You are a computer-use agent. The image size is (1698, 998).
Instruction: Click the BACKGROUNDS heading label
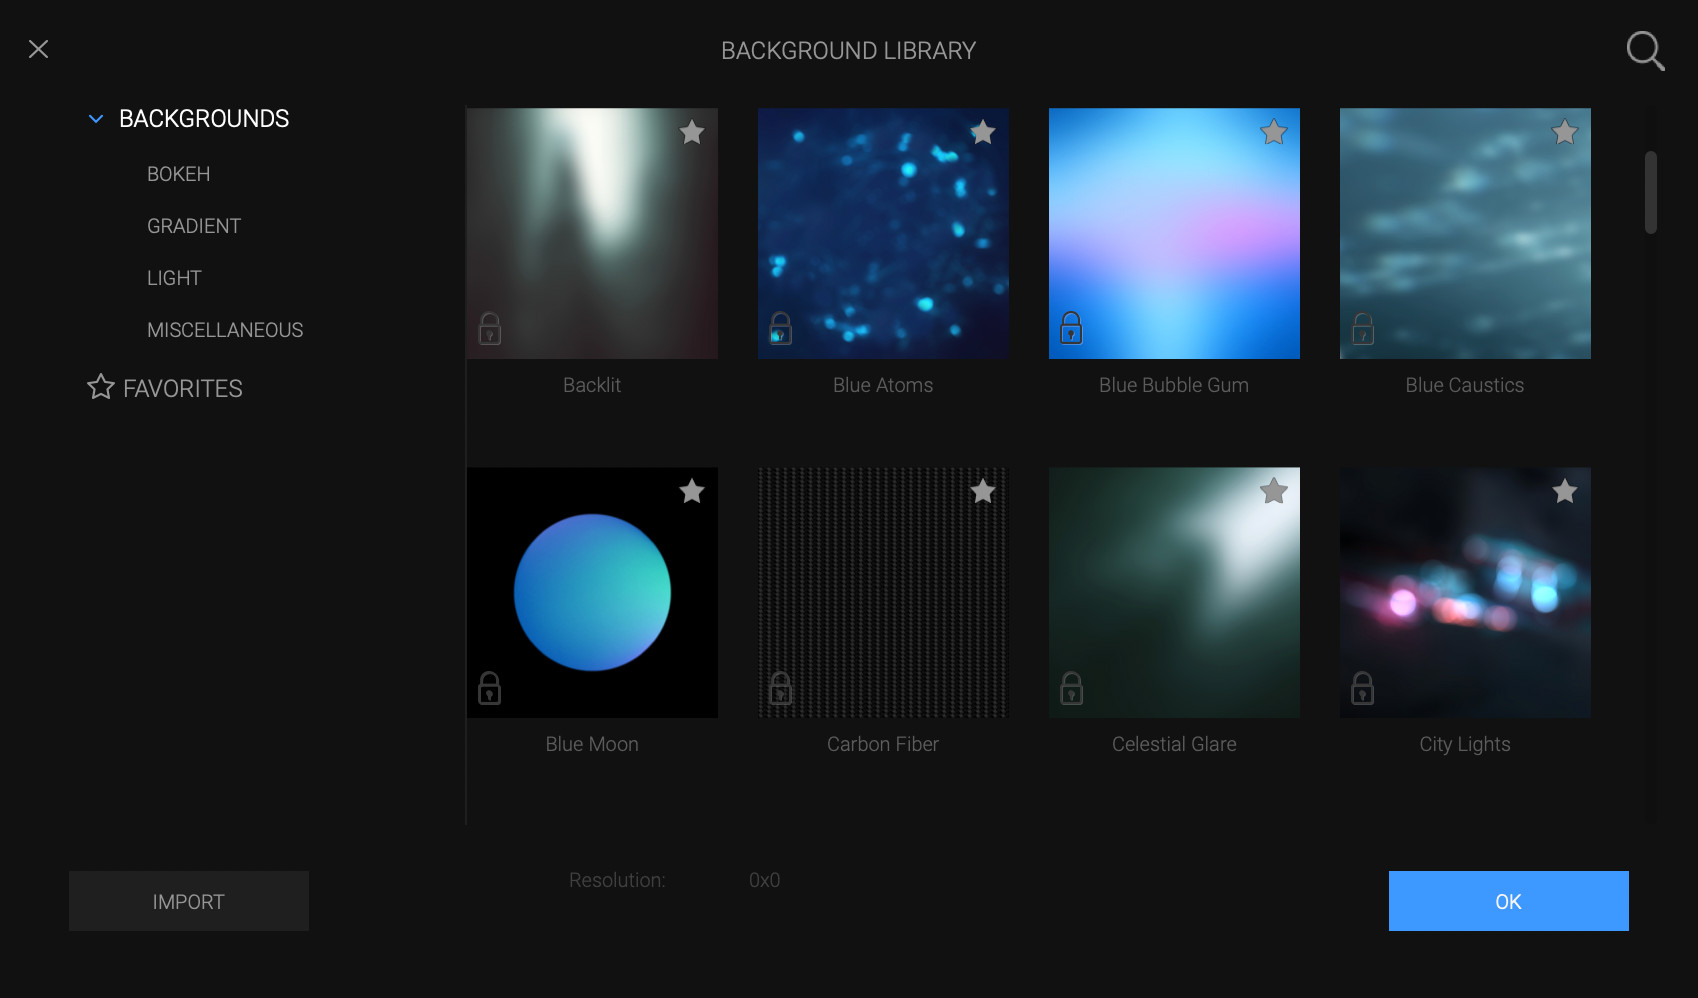click(204, 119)
